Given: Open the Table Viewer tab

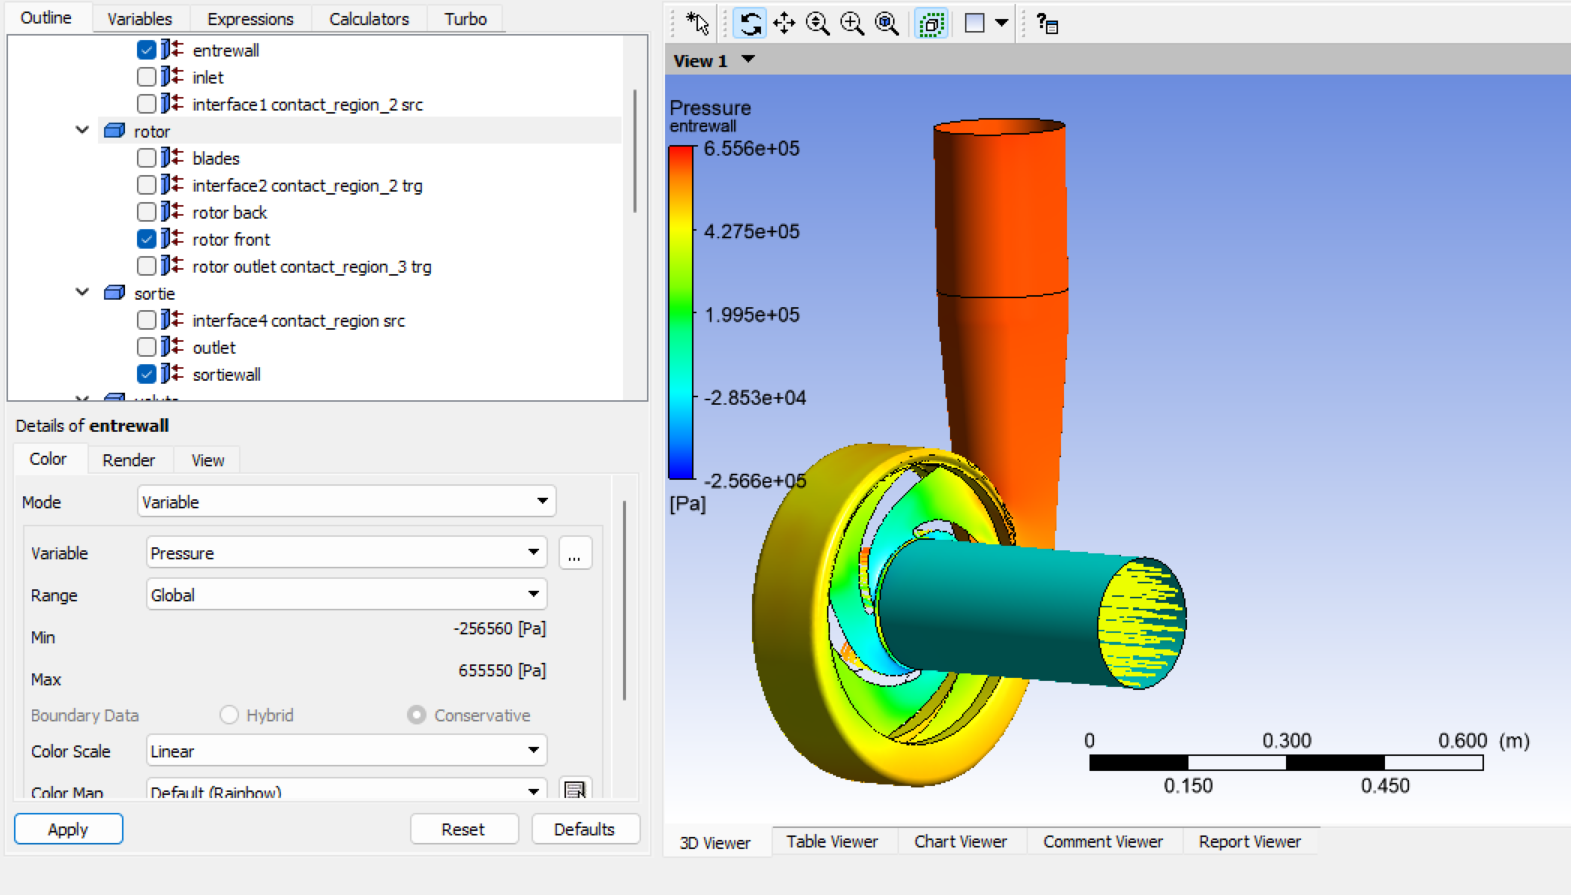Looking at the screenshot, I should 832,841.
